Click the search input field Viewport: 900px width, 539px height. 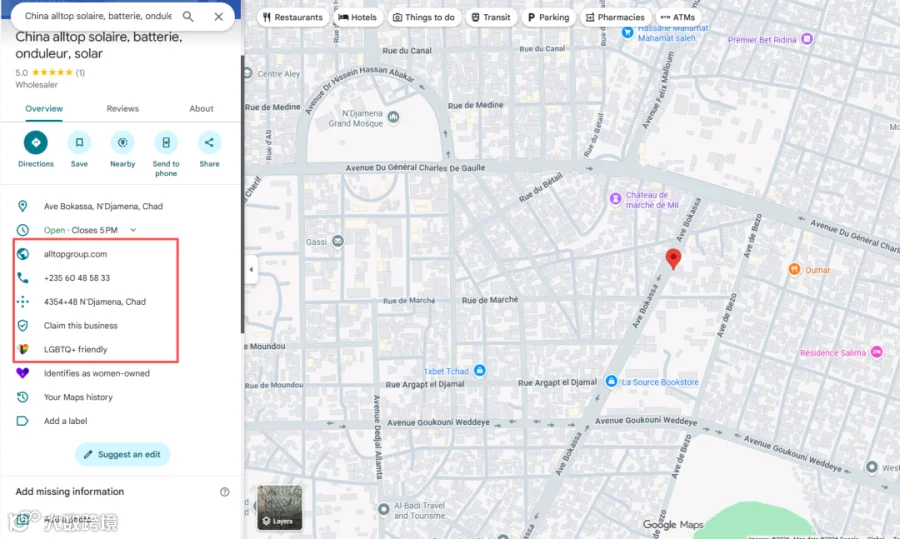(98, 16)
